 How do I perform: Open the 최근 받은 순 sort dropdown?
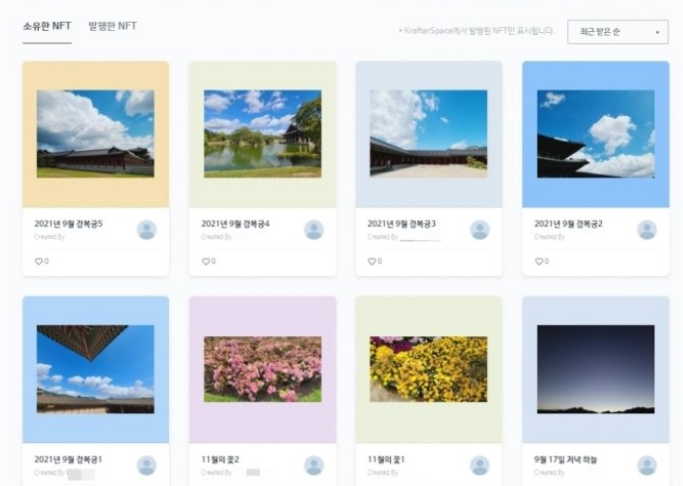618,32
